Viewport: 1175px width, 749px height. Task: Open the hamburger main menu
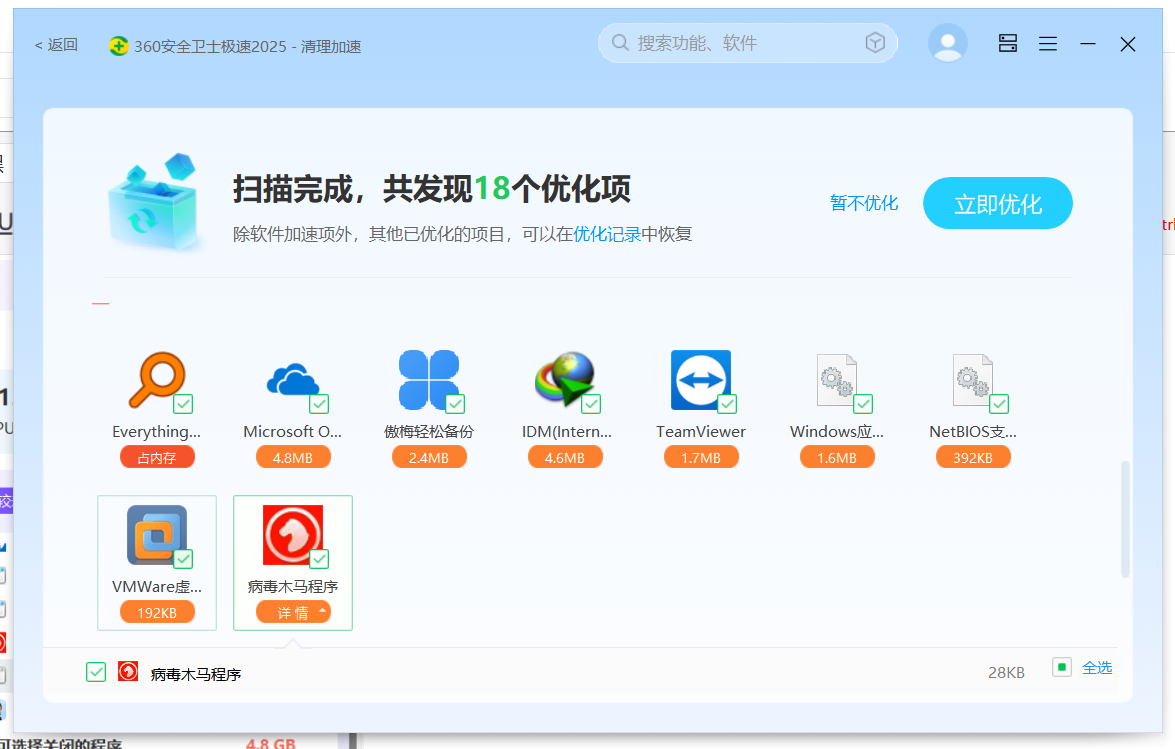click(1048, 44)
